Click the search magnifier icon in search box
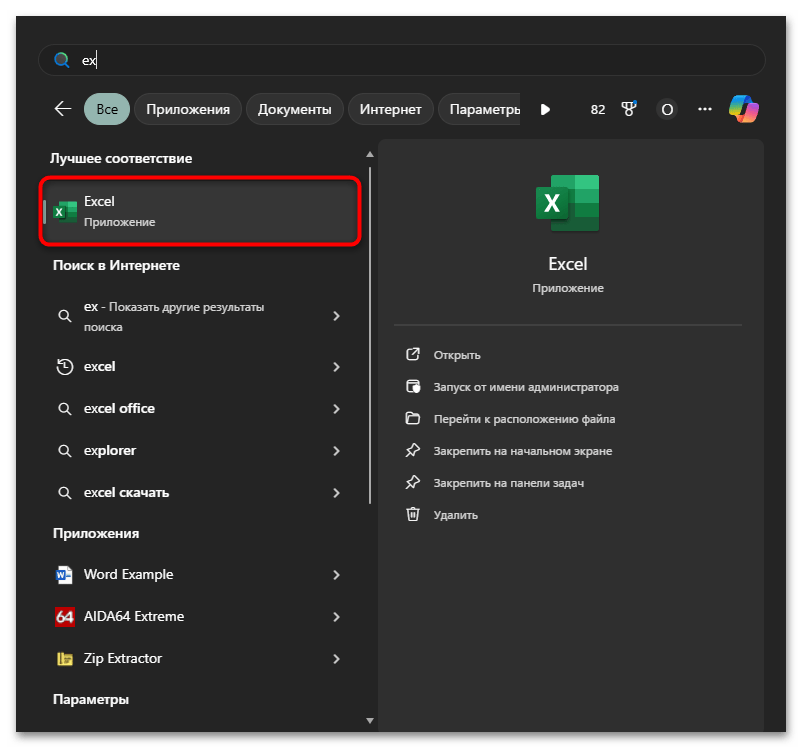Viewport: 802px width, 748px height. tap(62, 60)
